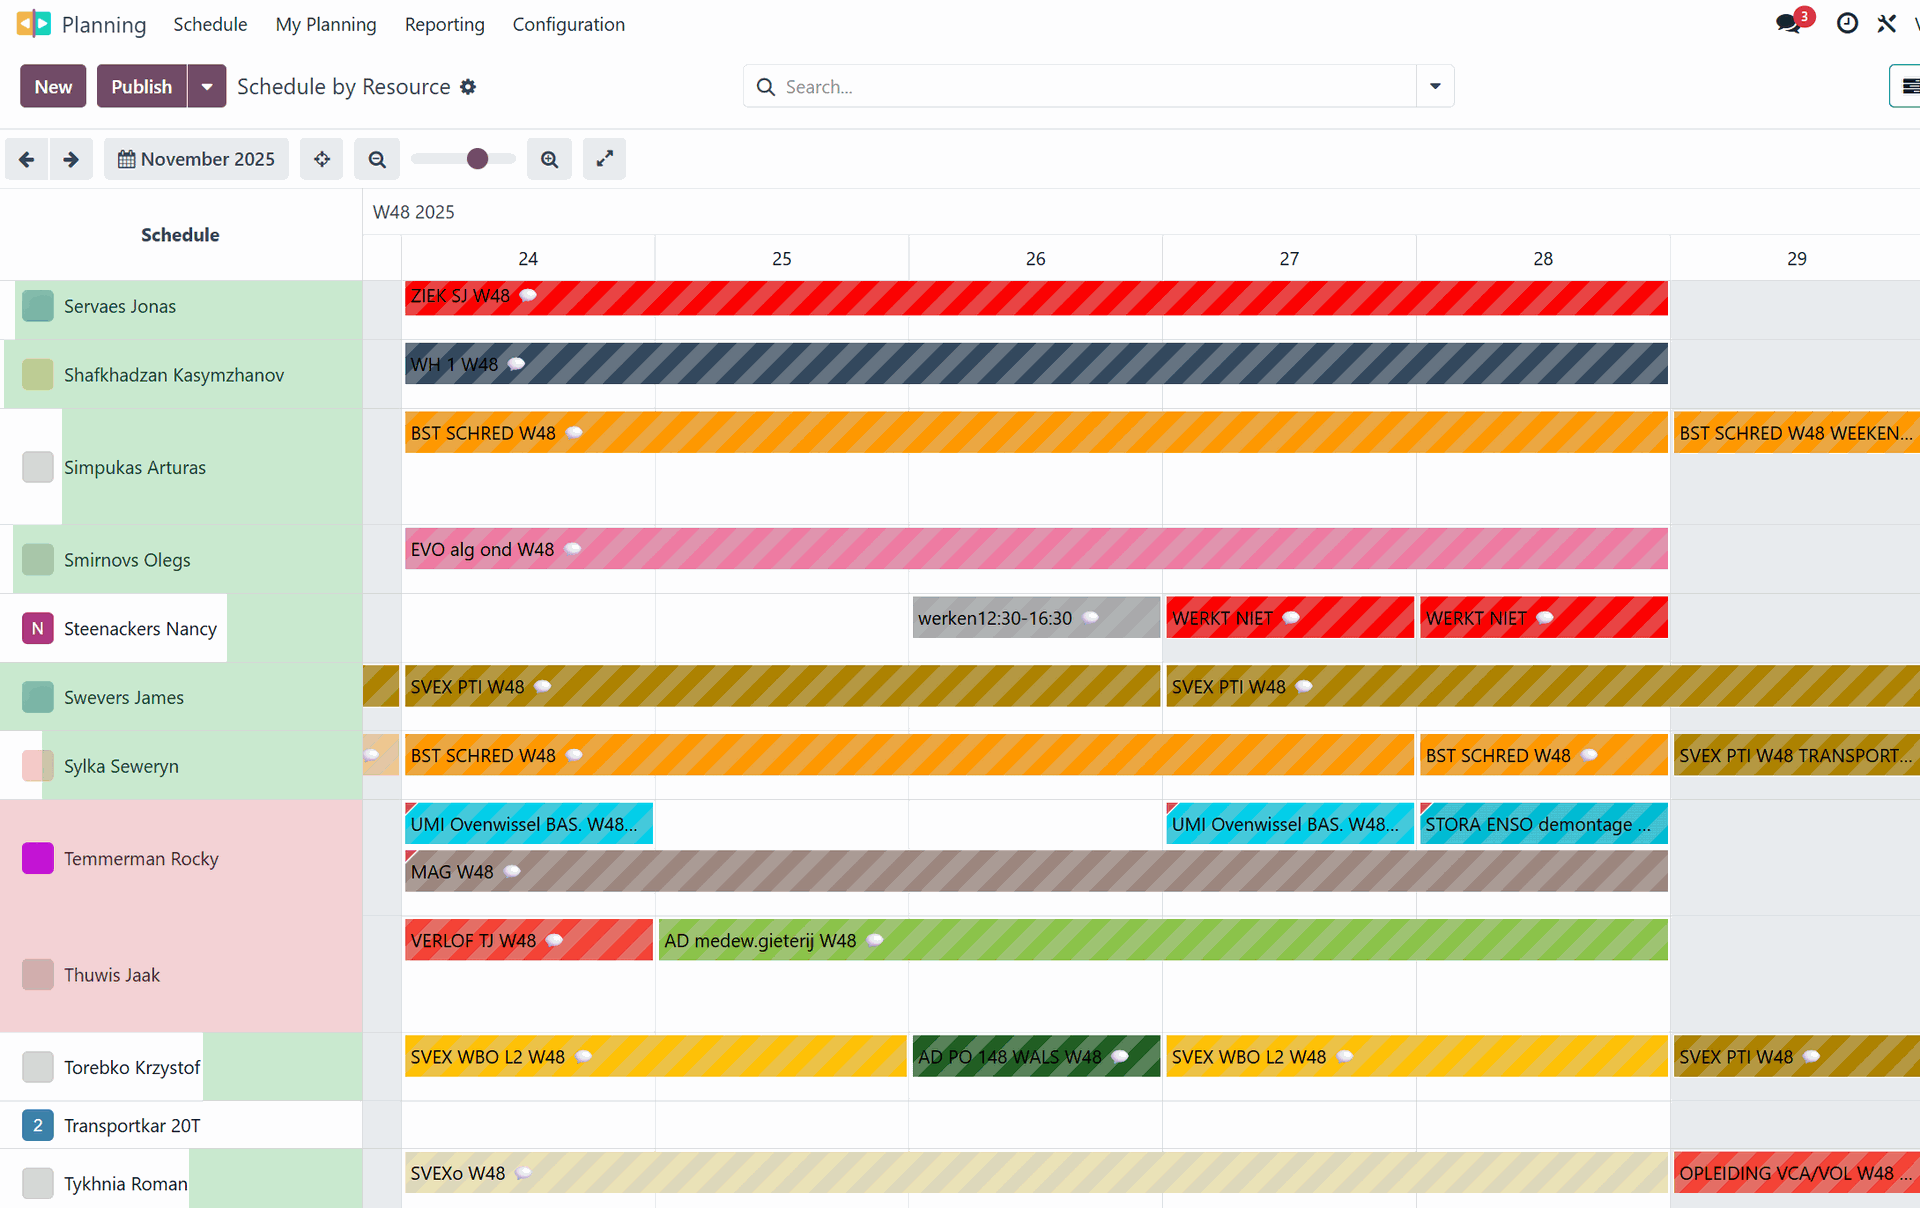Select the zoom in magnifier icon
Screen dimensions: 1920x1208
point(549,158)
